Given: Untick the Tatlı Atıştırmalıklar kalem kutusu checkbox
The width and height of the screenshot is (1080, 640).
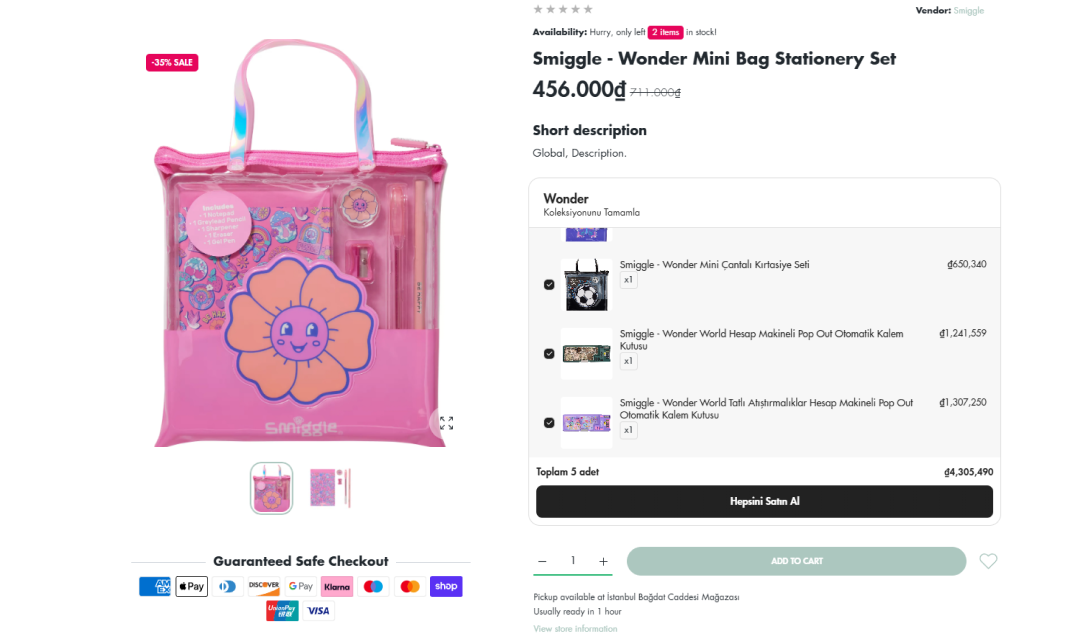Looking at the screenshot, I should click(x=548, y=422).
